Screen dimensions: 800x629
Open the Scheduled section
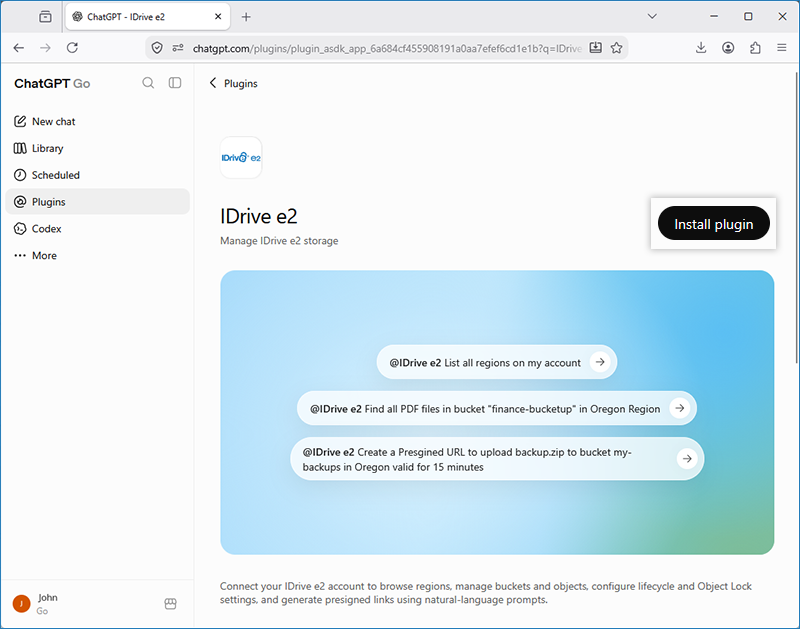tap(97, 175)
